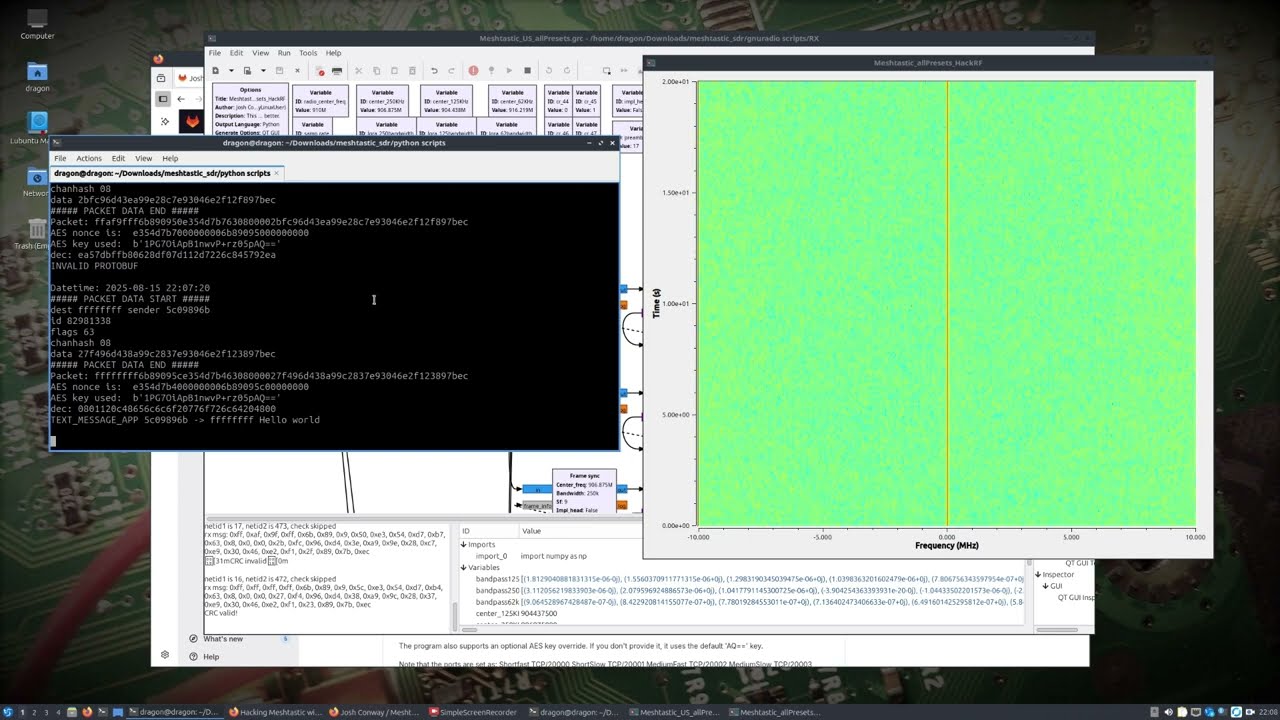Switch to Meshtastic_US_allPresets taskbar entry

pos(676,712)
